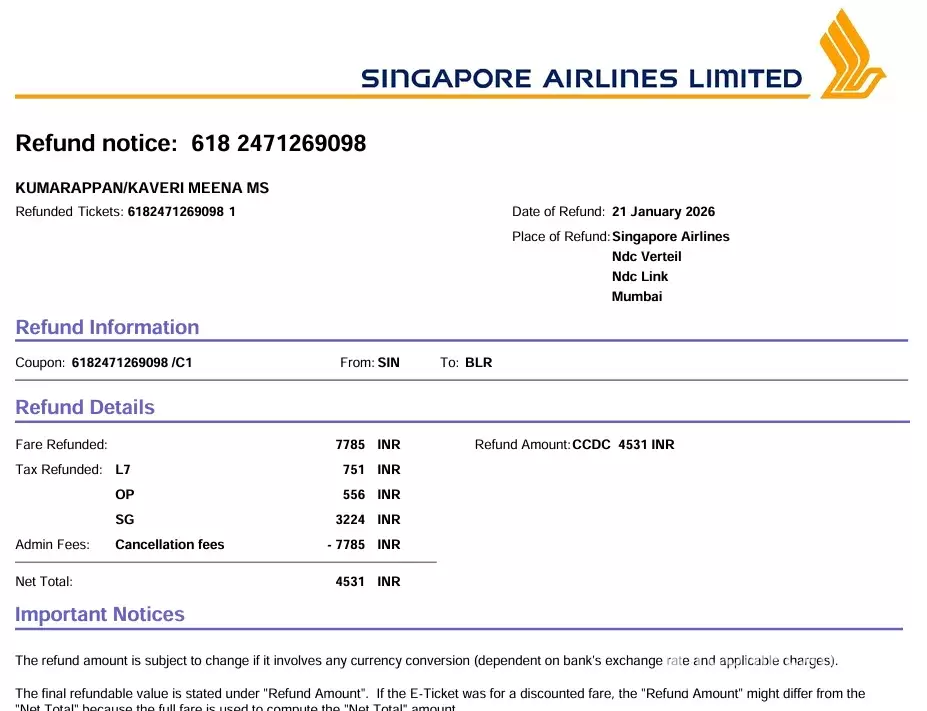This screenshot has width=927, height=711.
Task: Click the Cancellation fees label
Action: (x=170, y=545)
